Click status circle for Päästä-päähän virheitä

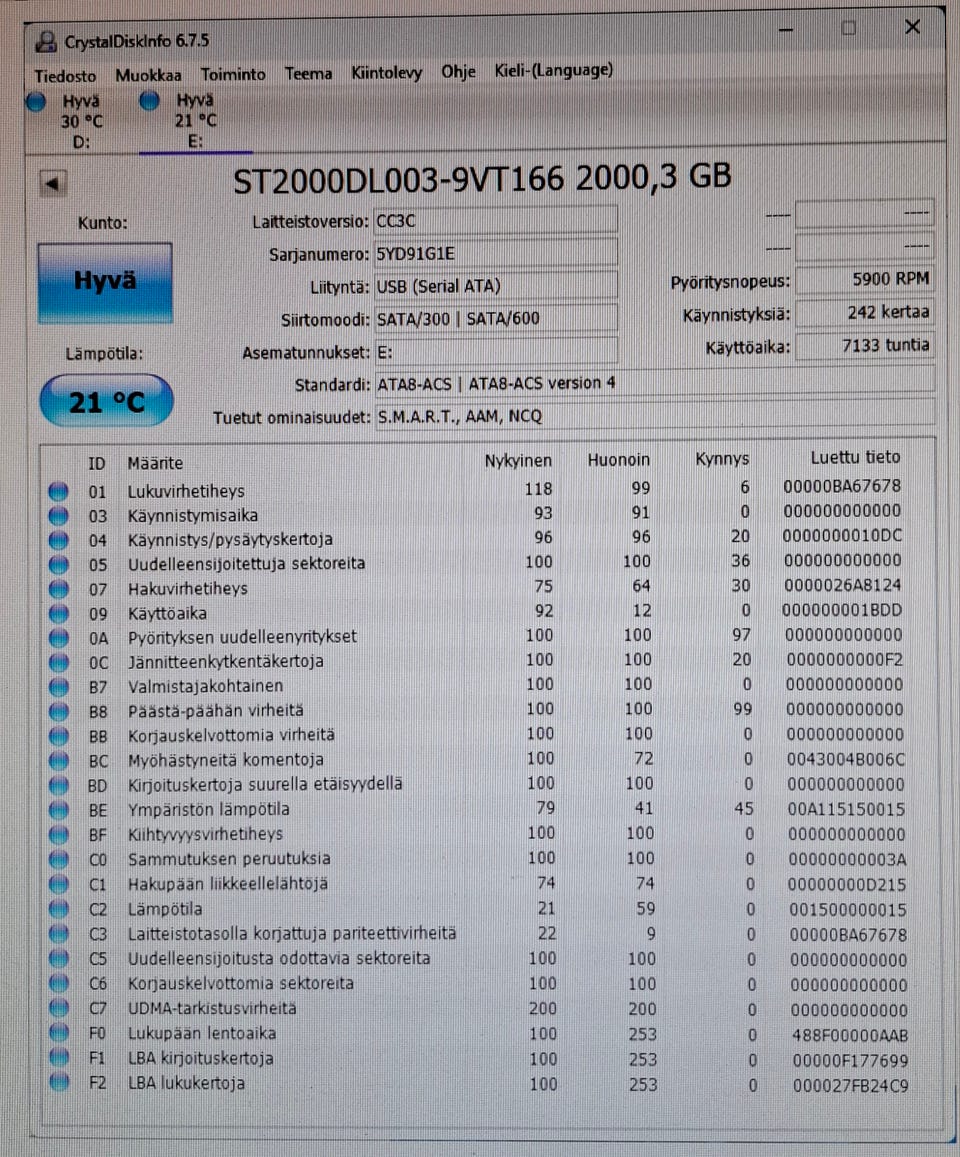pyautogui.click(x=58, y=711)
